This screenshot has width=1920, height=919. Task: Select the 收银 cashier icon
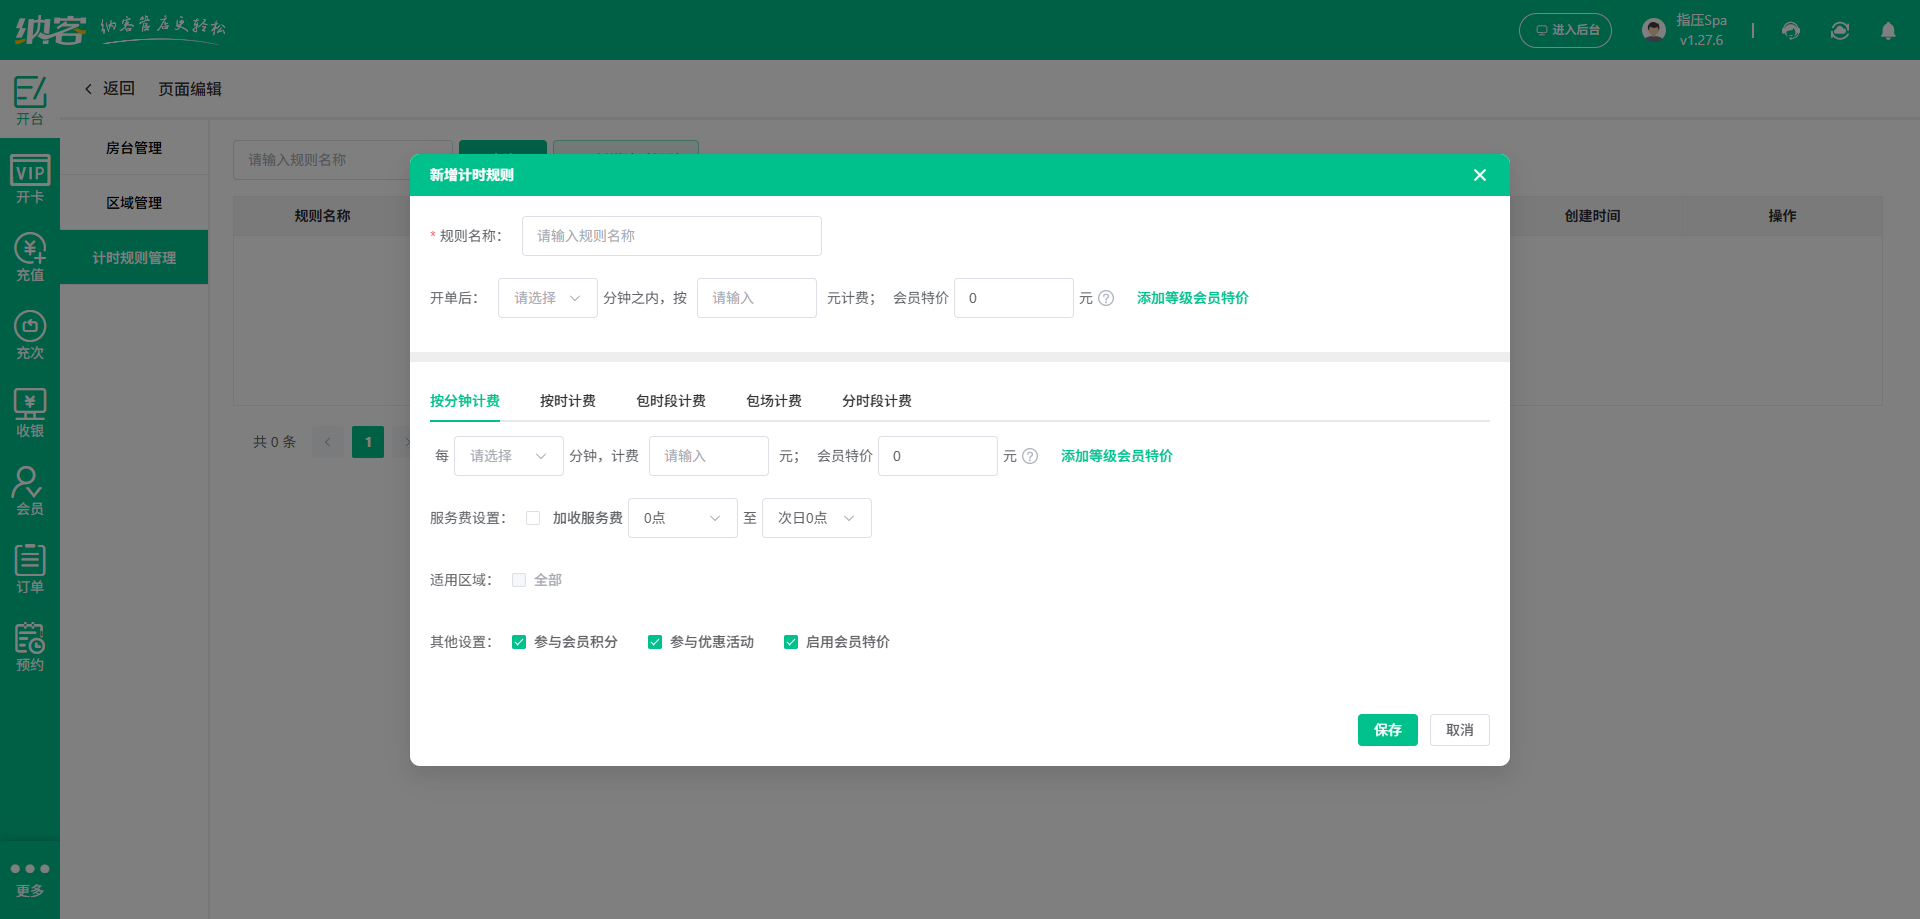30,413
